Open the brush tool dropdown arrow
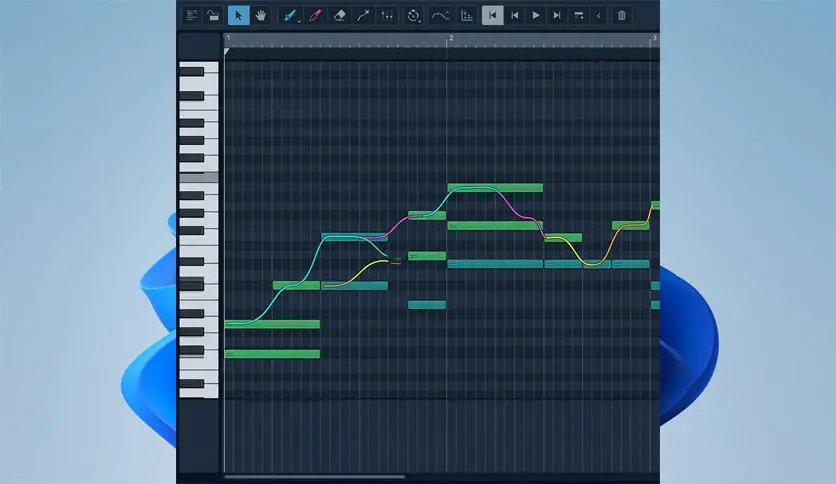This screenshot has height=484, width=836. click(299, 21)
